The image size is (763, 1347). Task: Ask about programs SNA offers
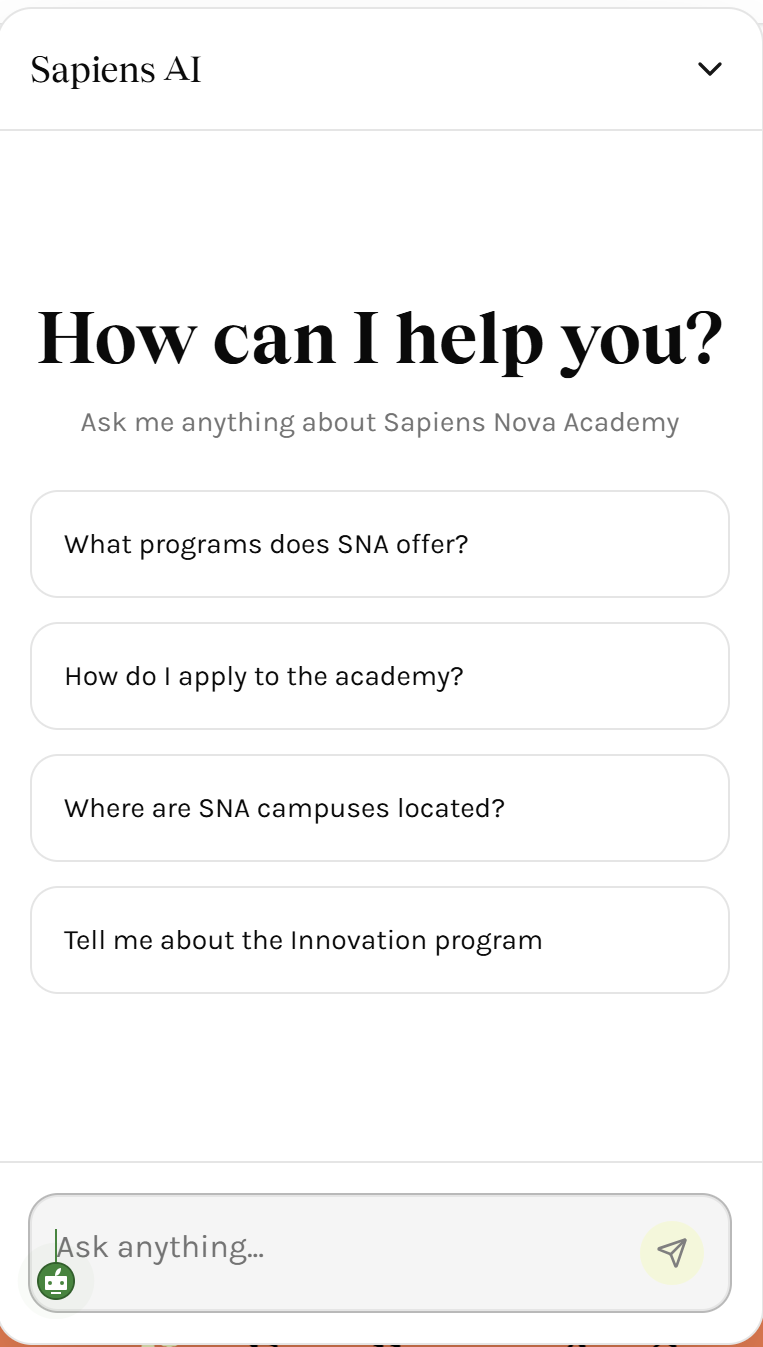click(380, 544)
